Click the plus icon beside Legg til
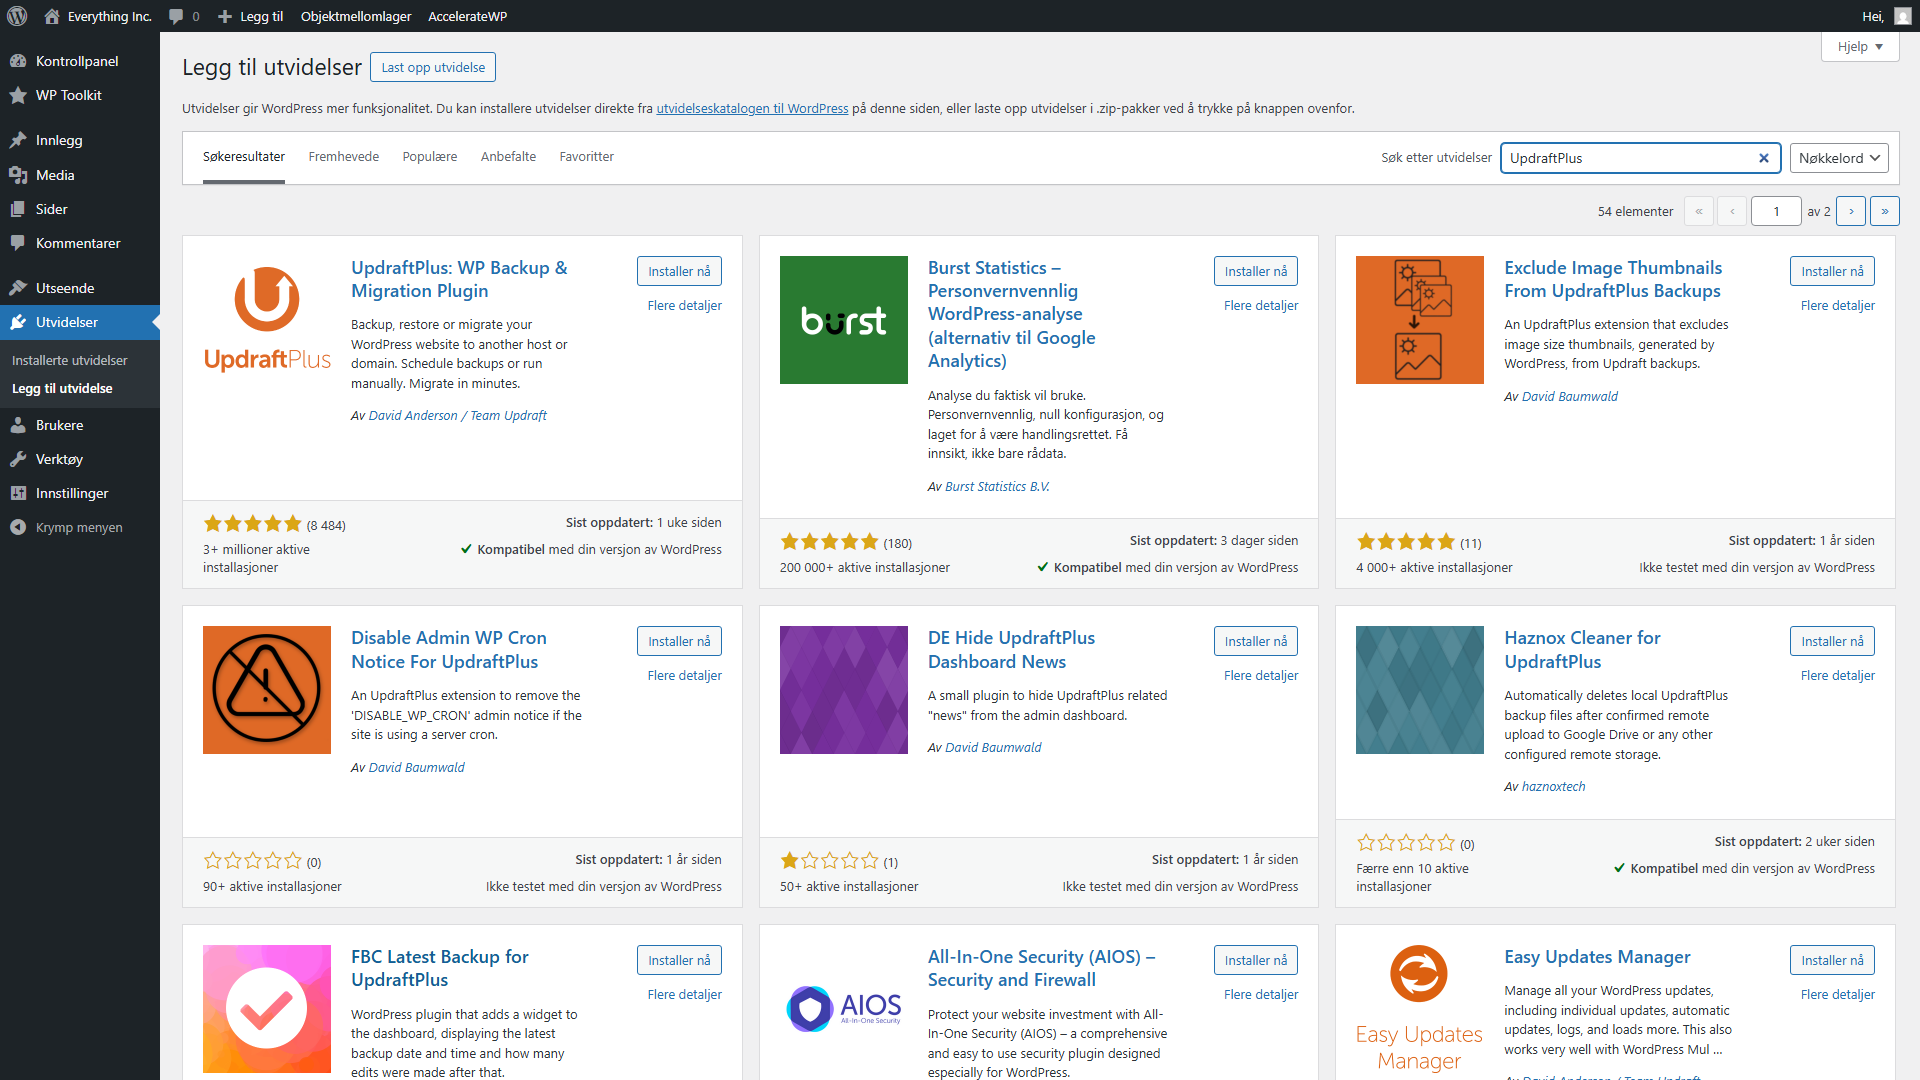The image size is (1920, 1080). [225, 16]
